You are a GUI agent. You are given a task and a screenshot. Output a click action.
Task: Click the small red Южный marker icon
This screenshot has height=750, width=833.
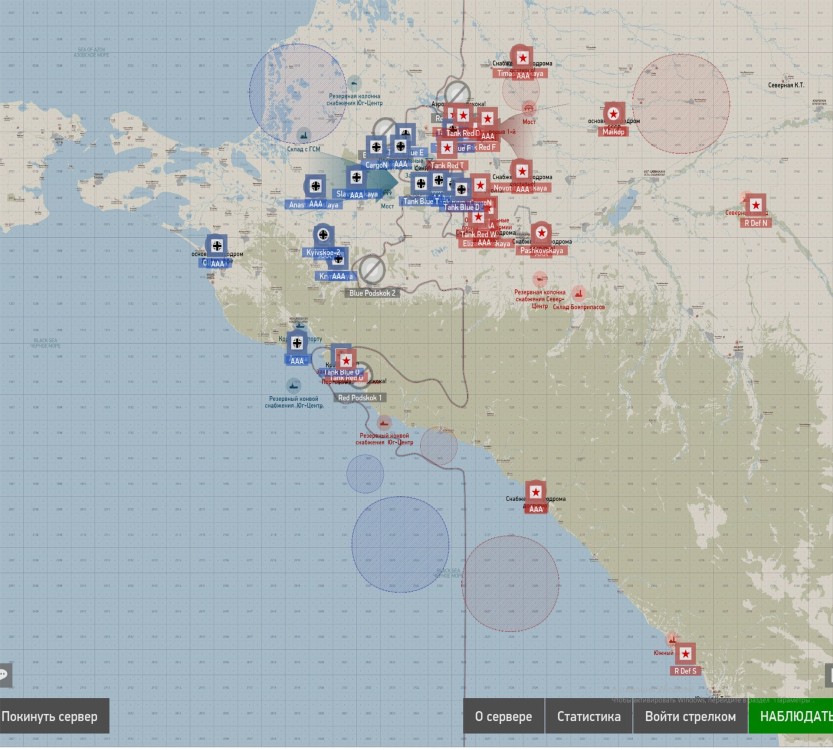pyautogui.click(x=672, y=639)
